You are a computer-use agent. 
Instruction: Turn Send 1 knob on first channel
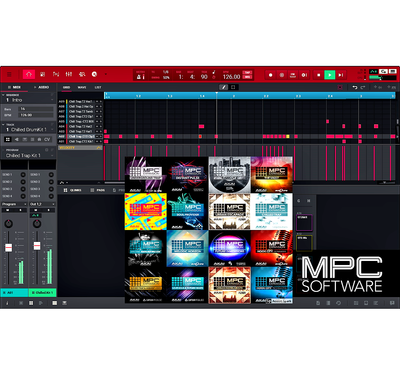coord(23,175)
